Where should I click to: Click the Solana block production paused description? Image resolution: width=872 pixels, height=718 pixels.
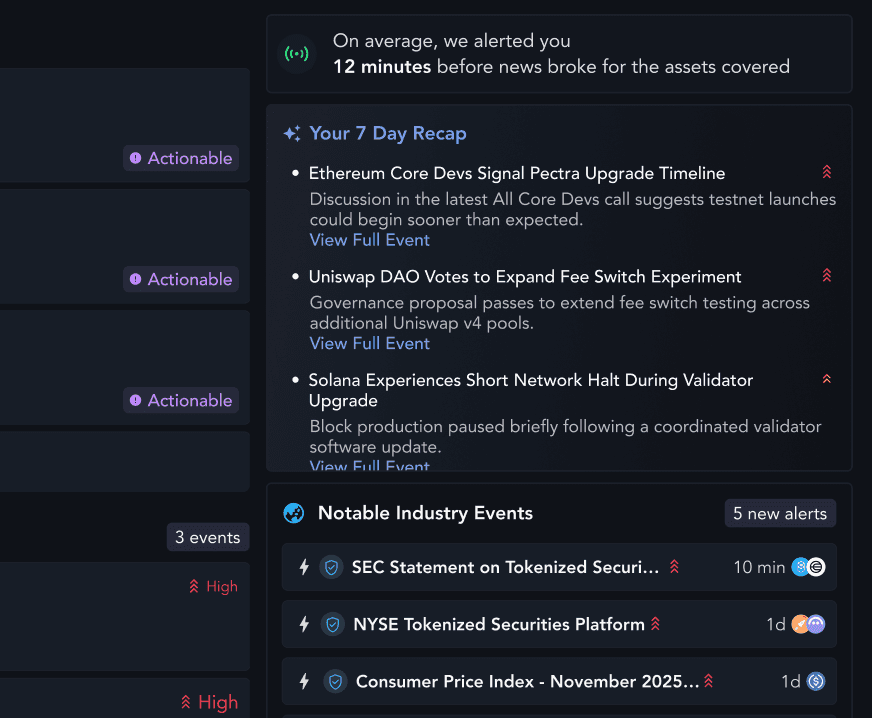pyautogui.click(x=566, y=437)
